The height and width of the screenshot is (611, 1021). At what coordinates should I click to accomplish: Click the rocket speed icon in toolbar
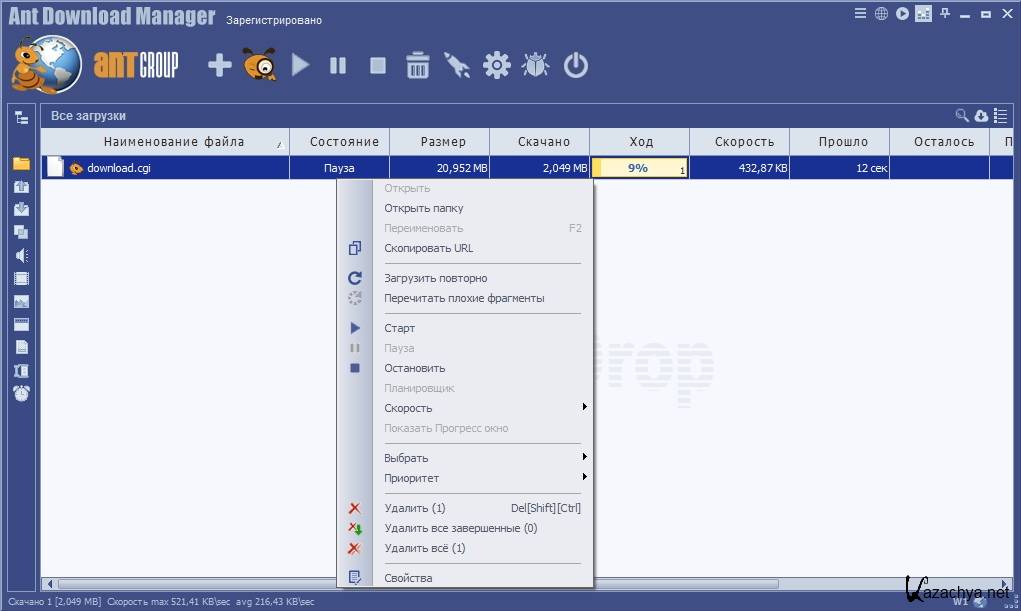[457, 66]
